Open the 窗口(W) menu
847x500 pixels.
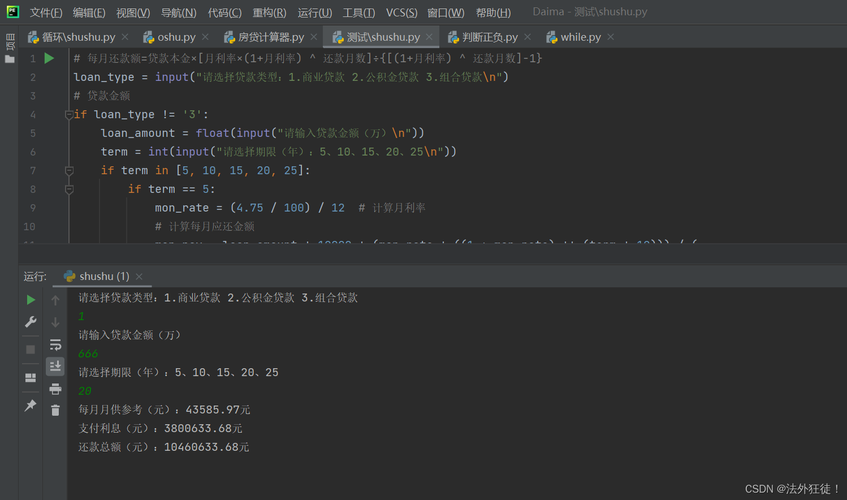pos(446,12)
